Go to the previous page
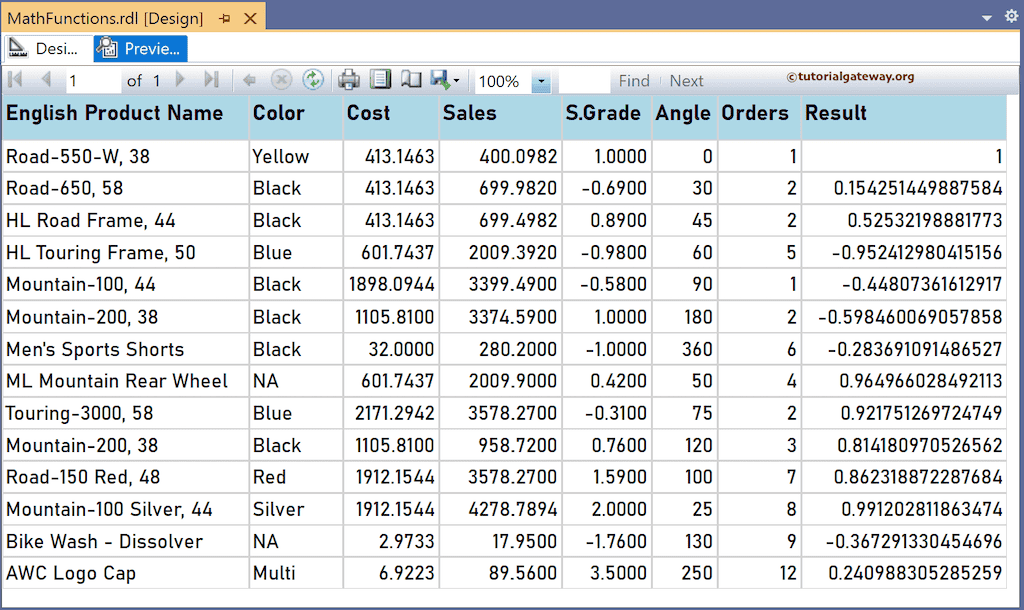The height and width of the screenshot is (610, 1024). tap(47, 80)
